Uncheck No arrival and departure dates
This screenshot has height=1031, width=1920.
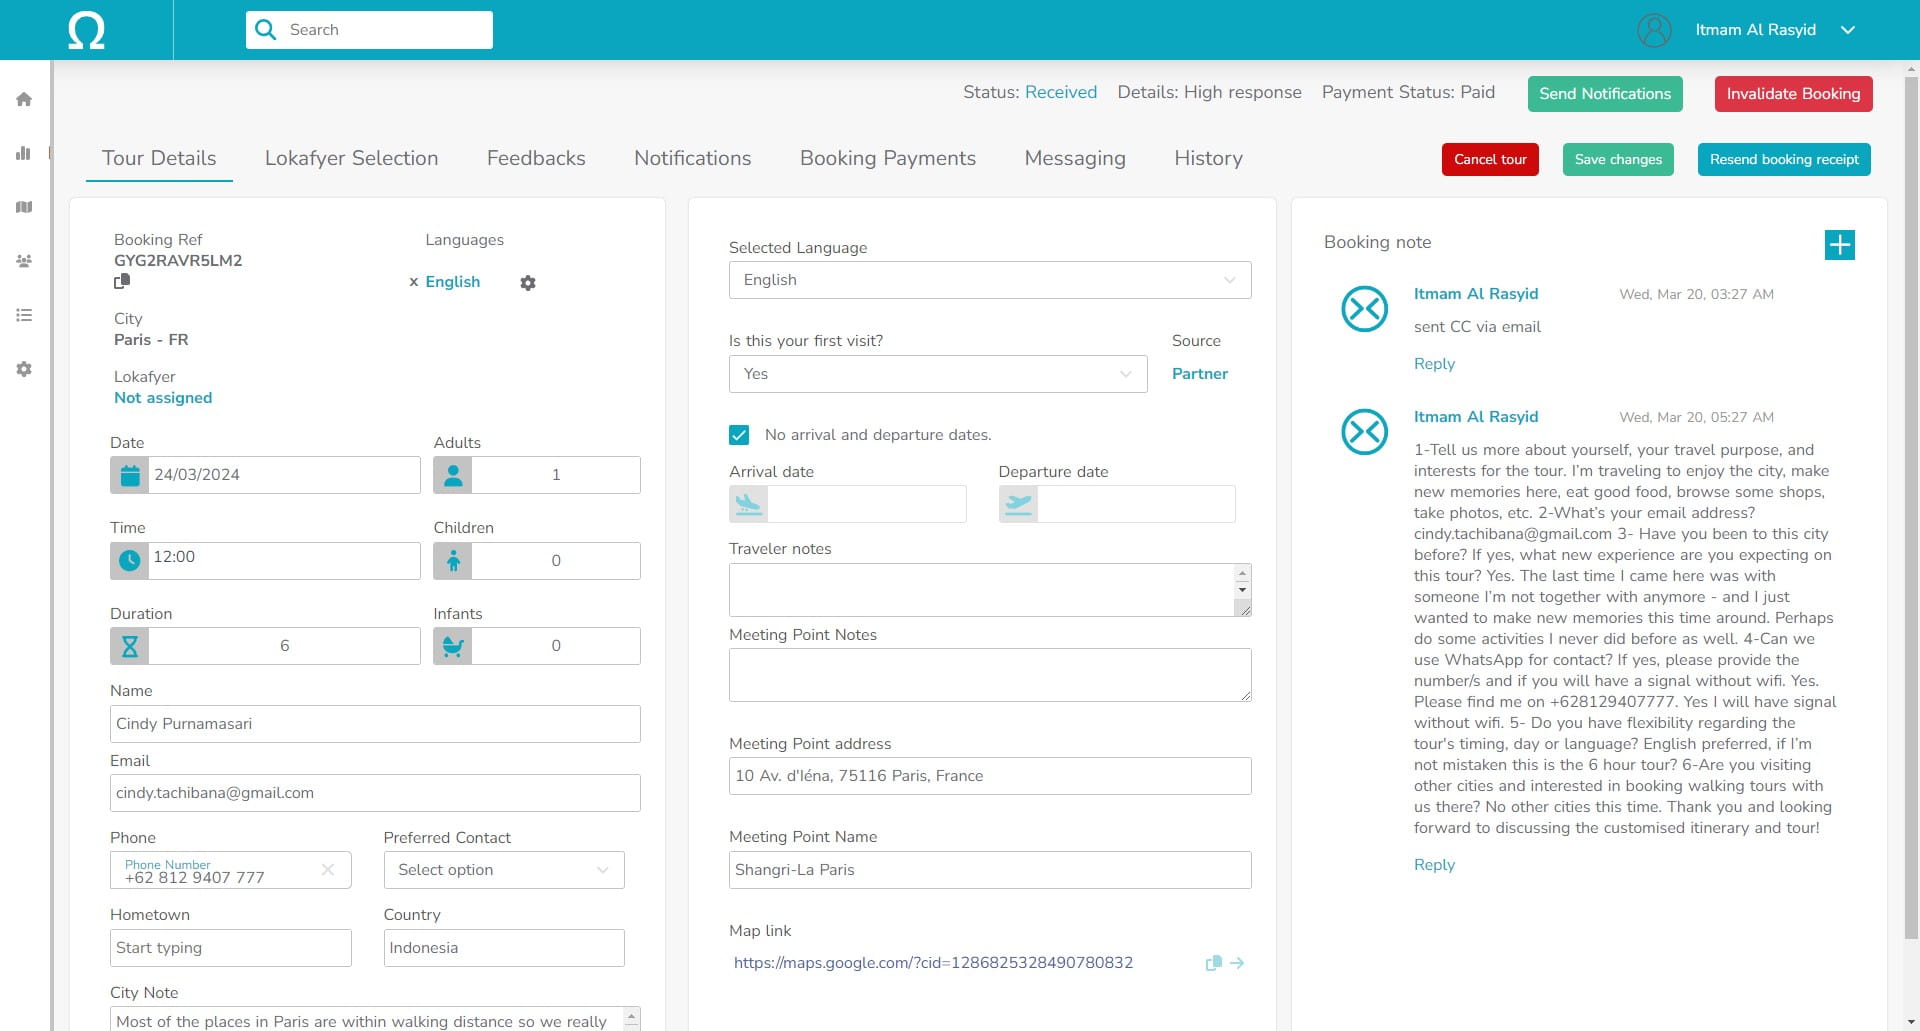pos(739,435)
